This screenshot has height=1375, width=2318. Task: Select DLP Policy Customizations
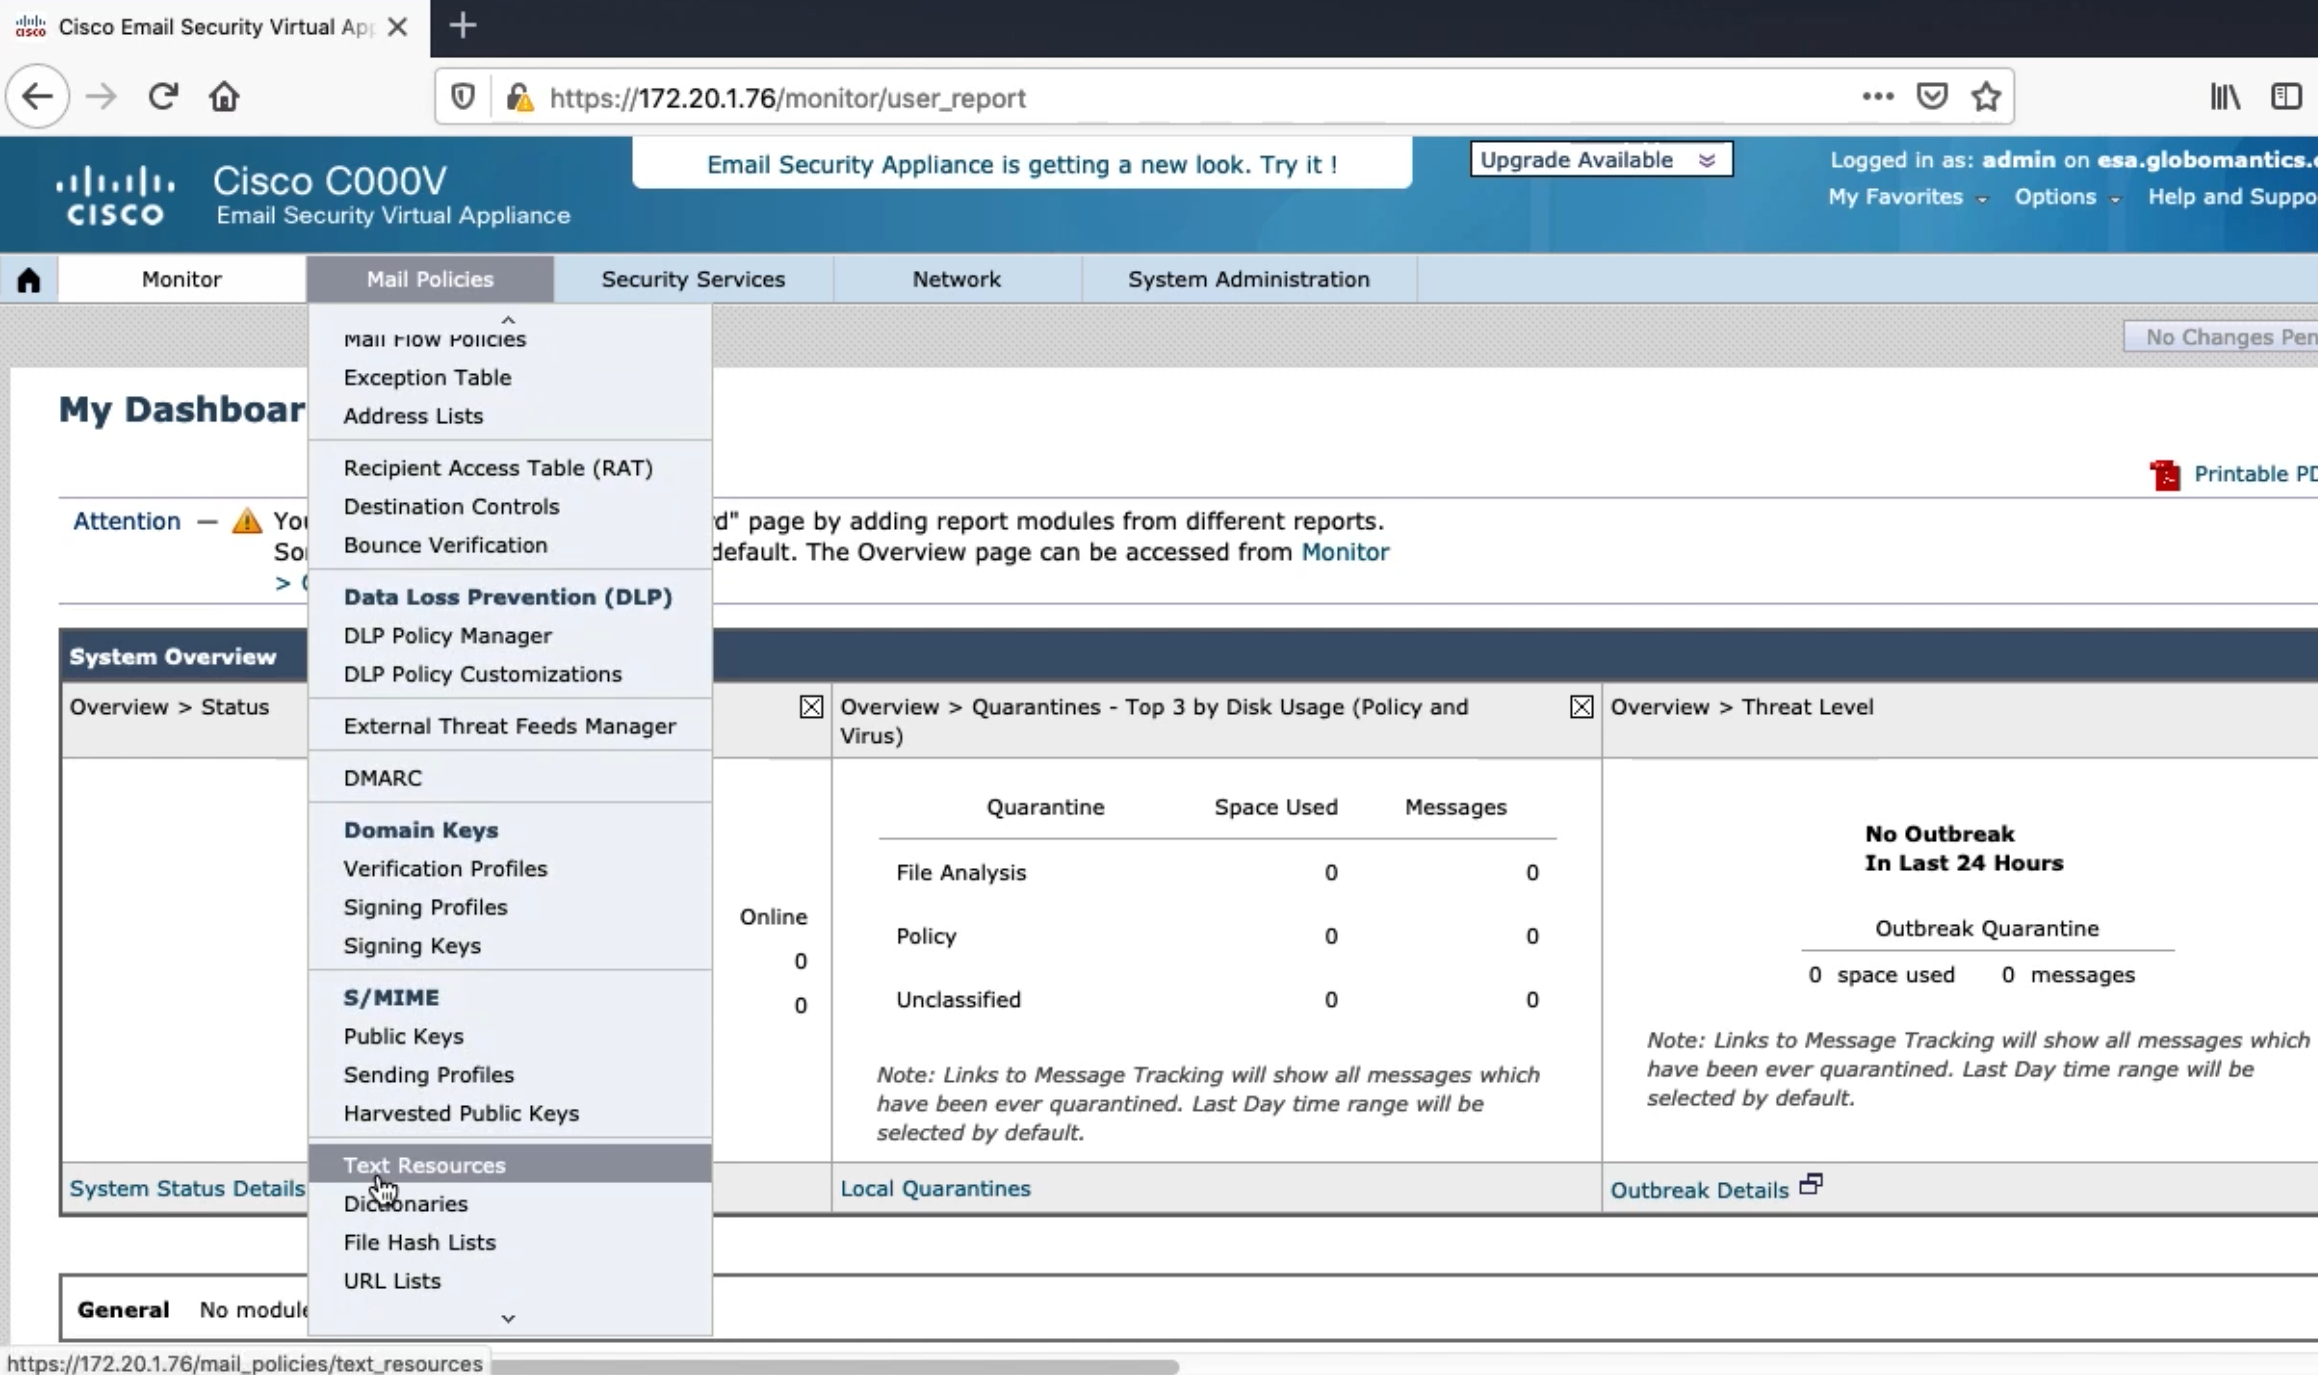(x=482, y=674)
